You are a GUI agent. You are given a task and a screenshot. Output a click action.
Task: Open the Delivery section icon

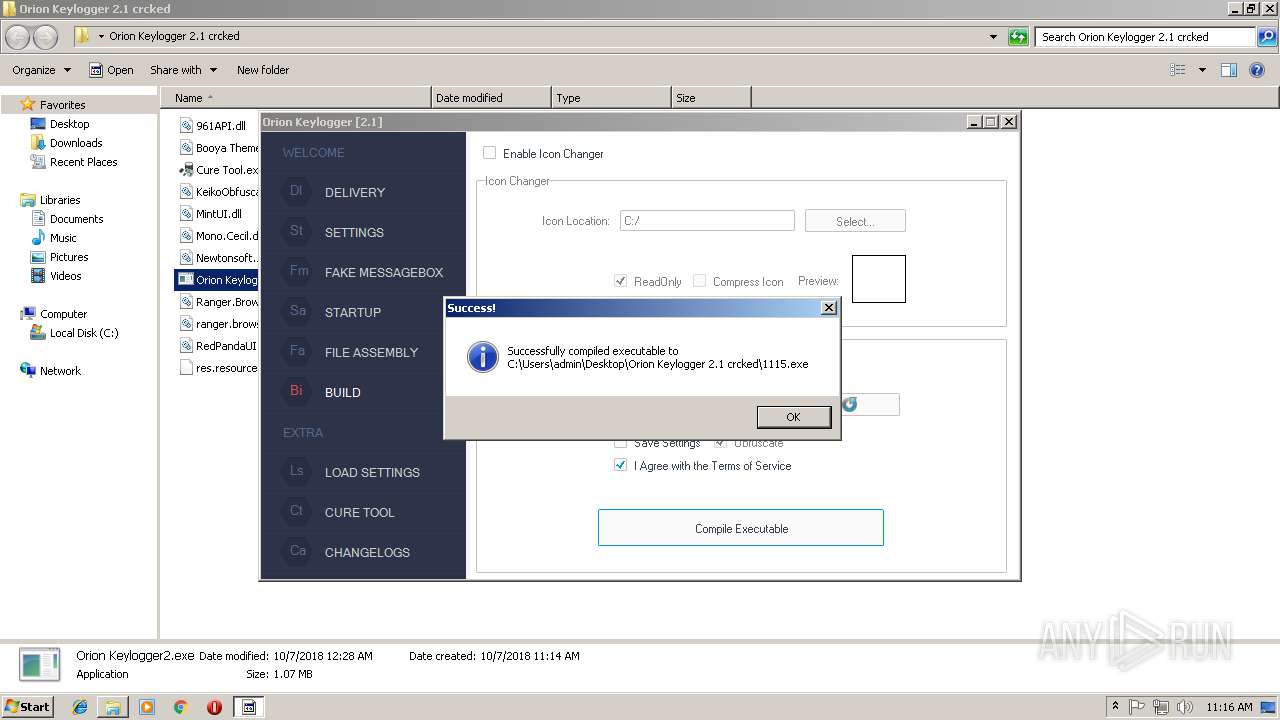click(296, 191)
